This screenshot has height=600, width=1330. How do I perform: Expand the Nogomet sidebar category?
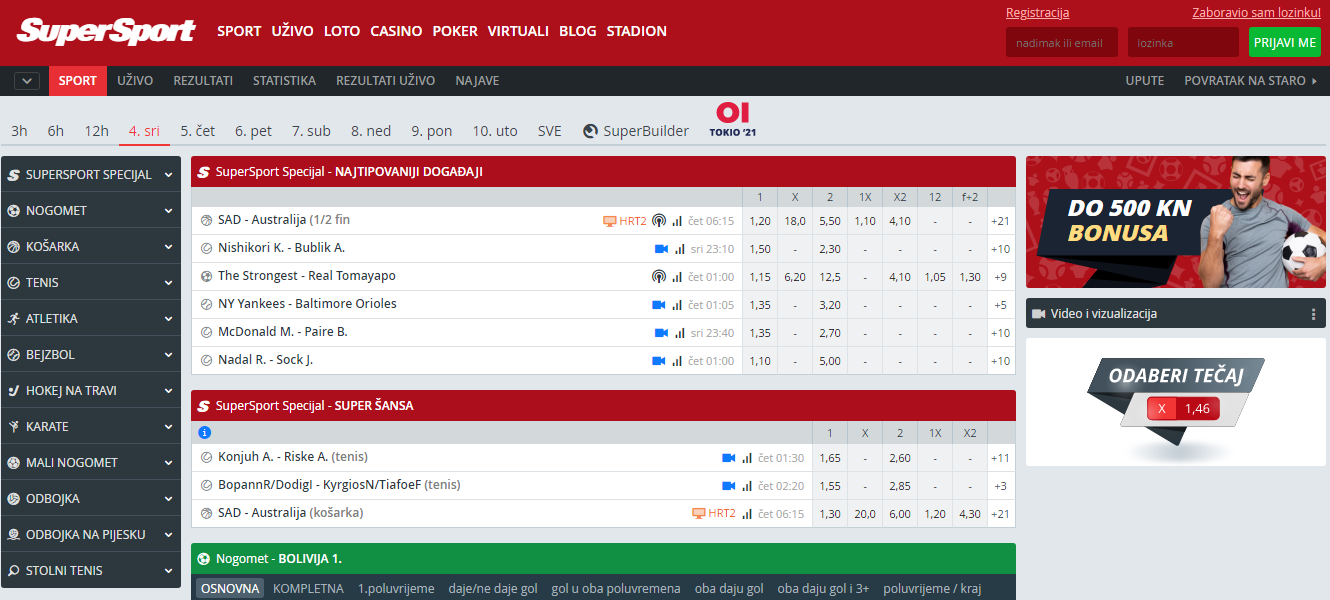[91, 211]
